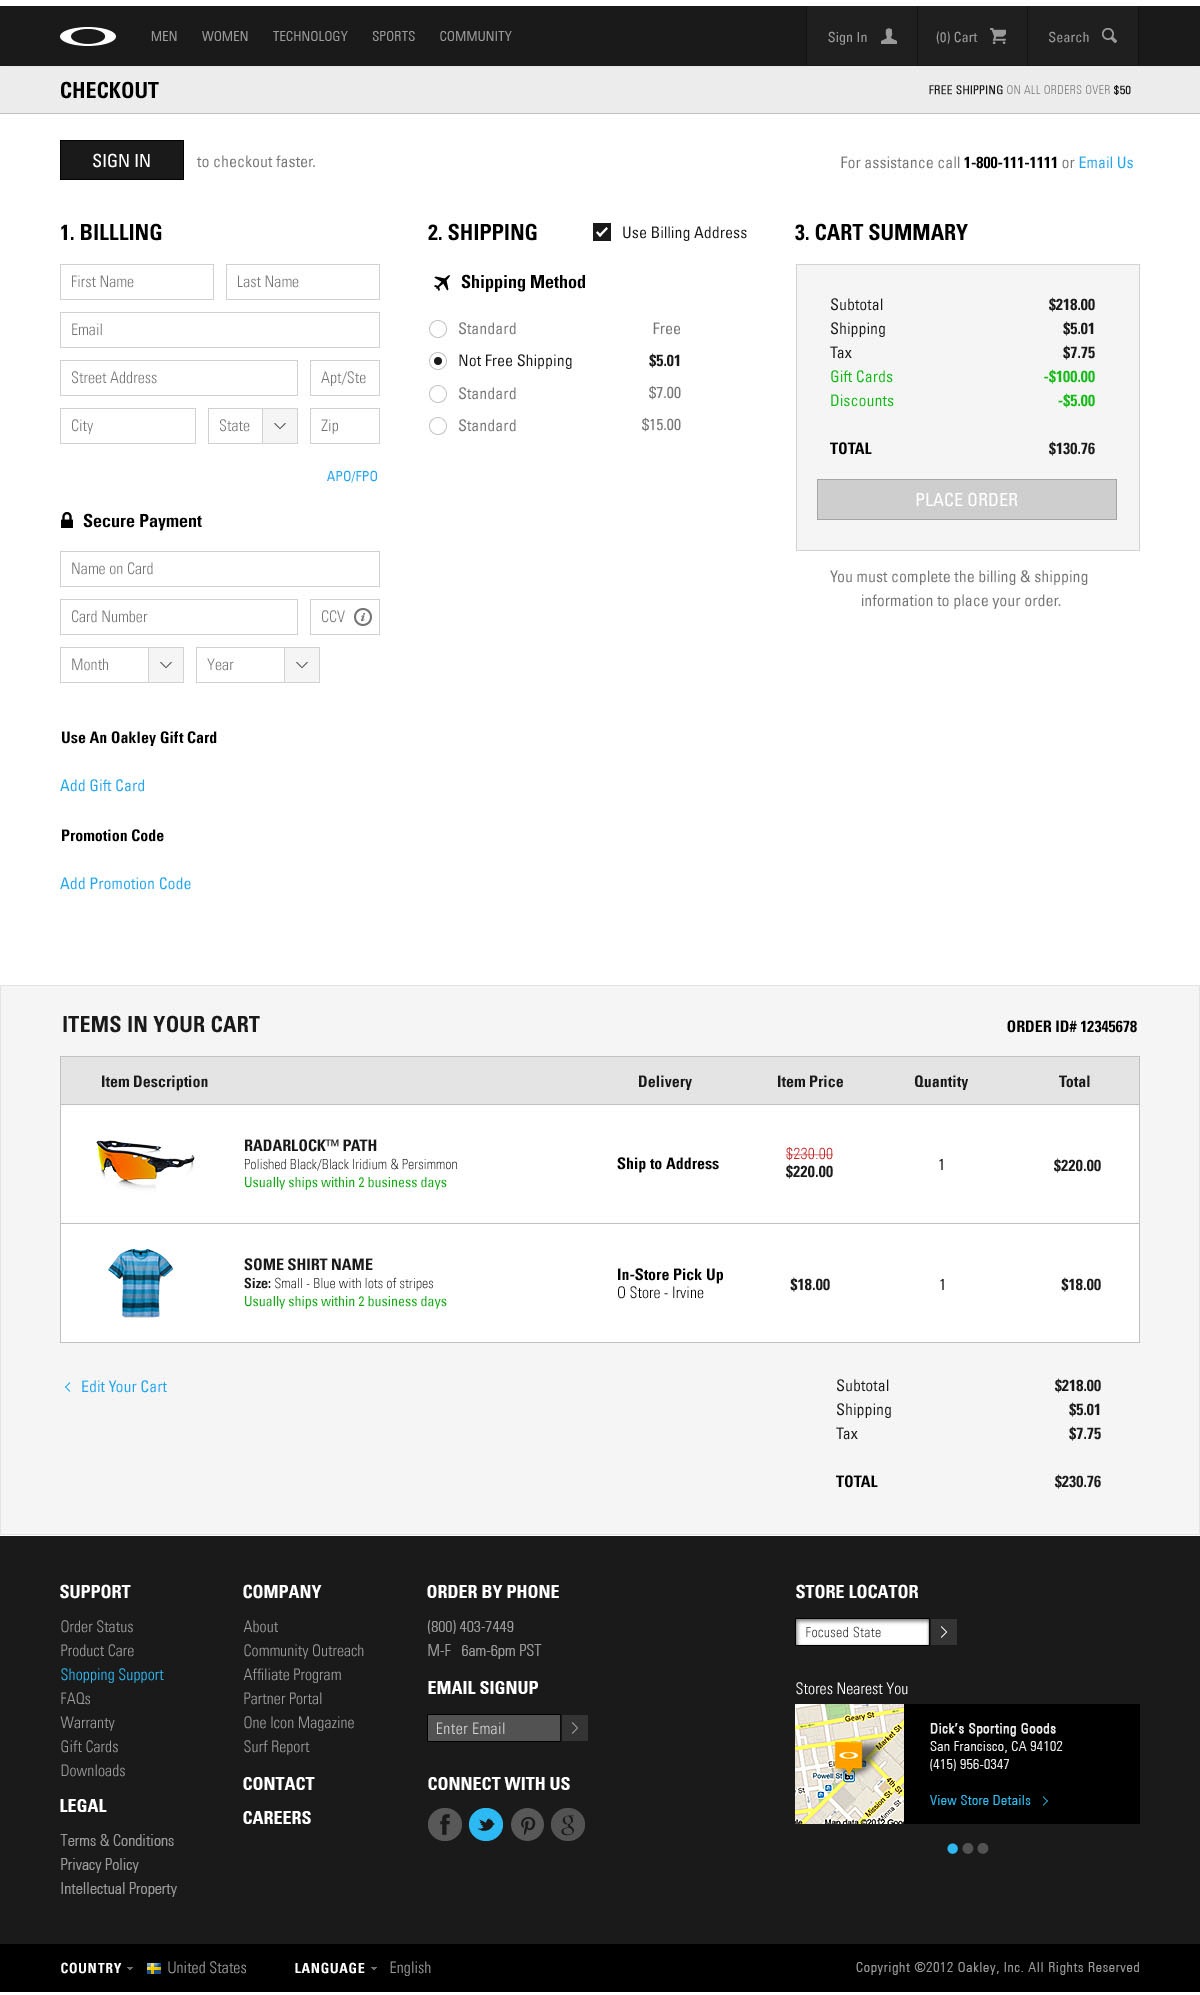Click the SIGN IN button
1200x1995 pixels.
click(122, 160)
